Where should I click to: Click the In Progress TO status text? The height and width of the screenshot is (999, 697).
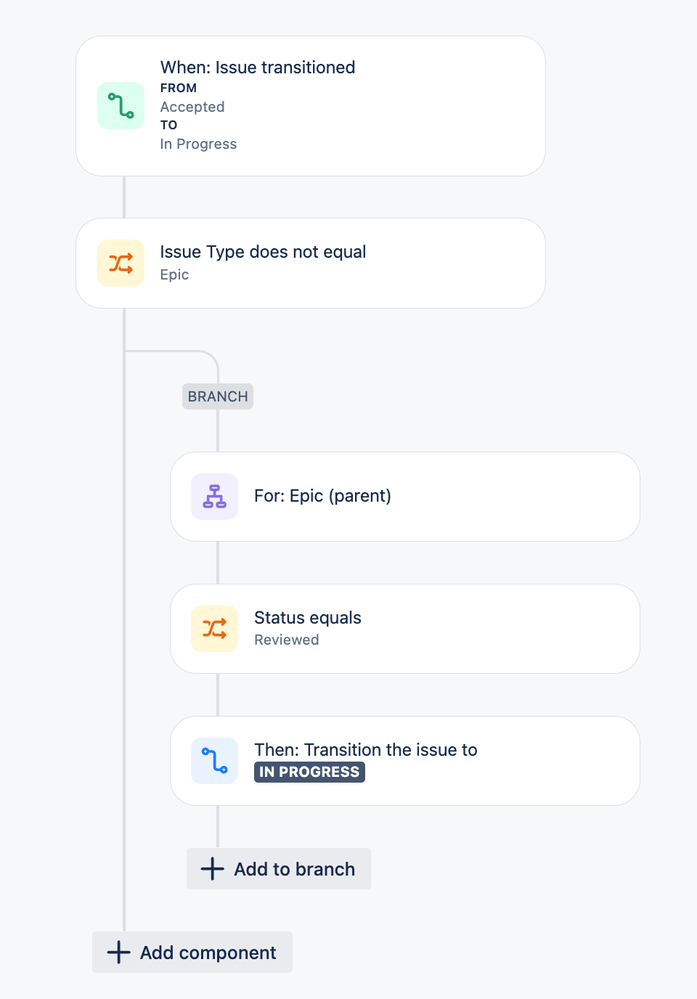click(x=198, y=143)
